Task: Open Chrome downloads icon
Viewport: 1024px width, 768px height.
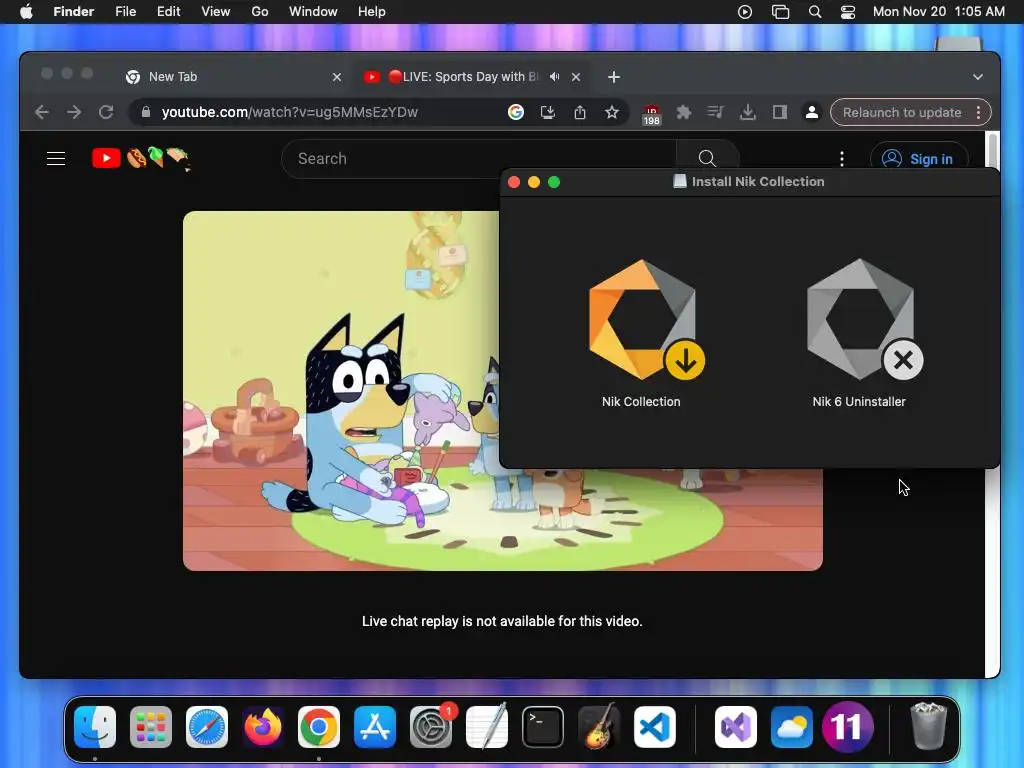Action: pyautogui.click(x=748, y=112)
